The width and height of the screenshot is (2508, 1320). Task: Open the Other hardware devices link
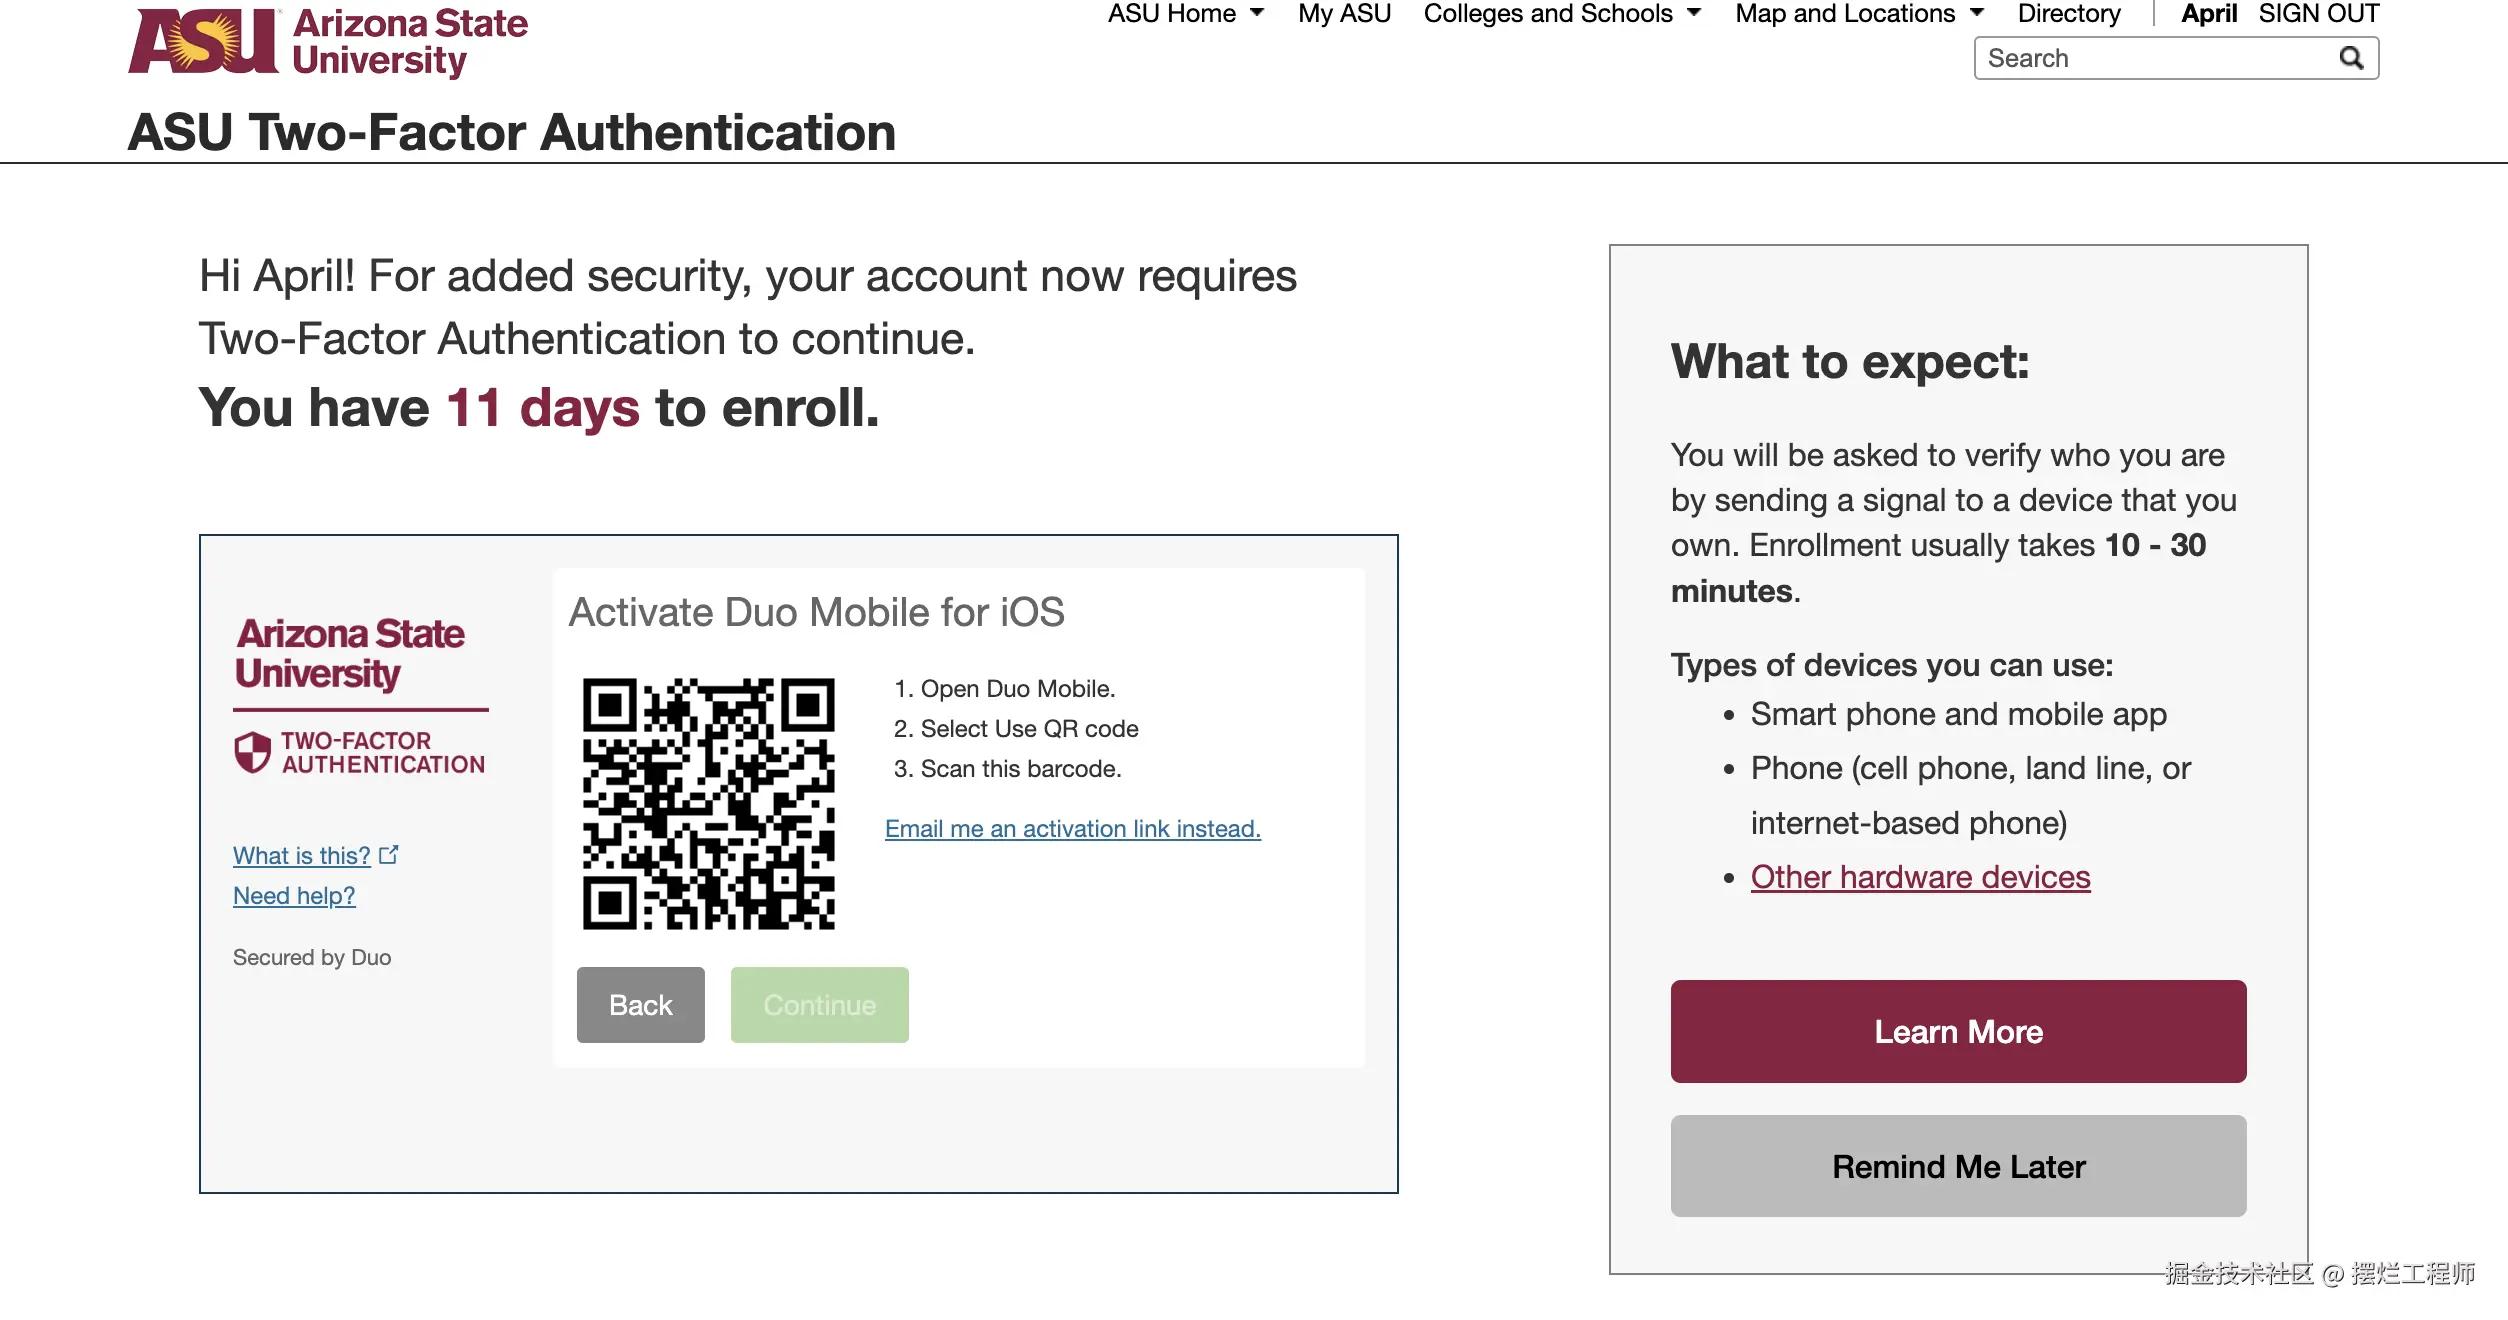(1920, 877)
